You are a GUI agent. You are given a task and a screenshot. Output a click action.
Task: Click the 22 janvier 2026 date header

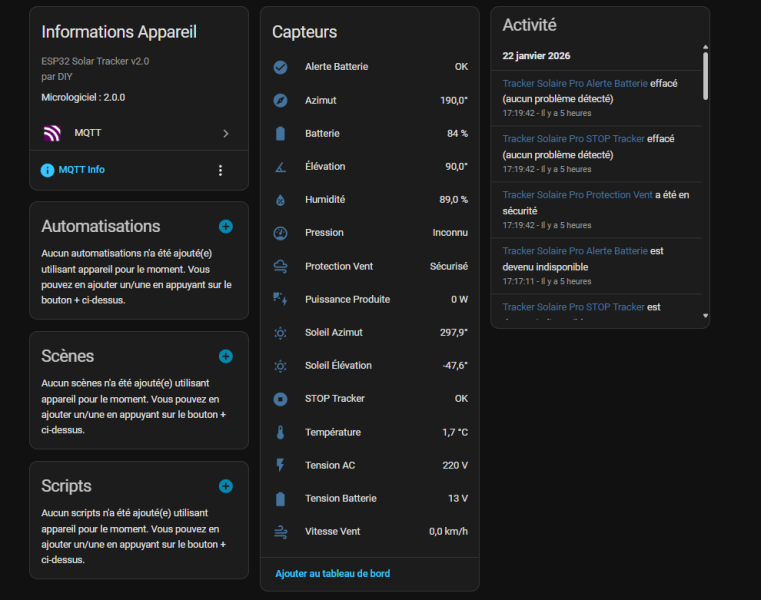point(536,56)
